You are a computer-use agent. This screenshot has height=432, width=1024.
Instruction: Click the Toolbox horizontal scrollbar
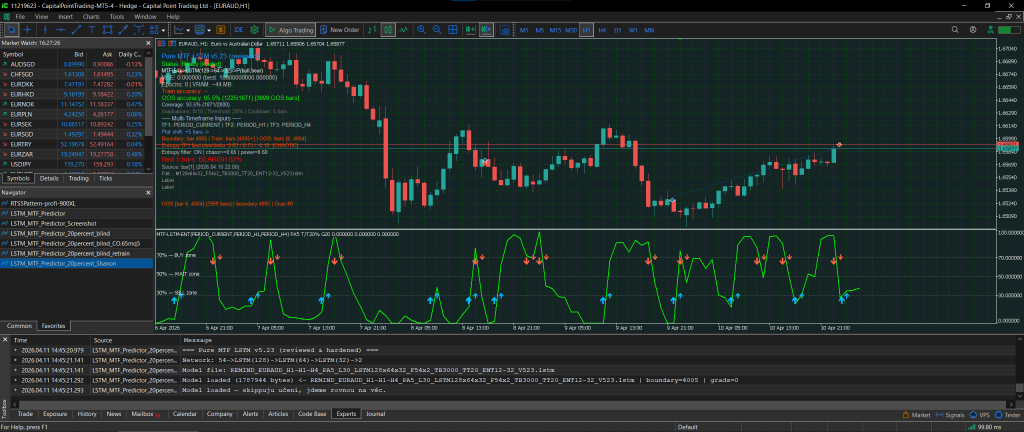tap(500, 404)
